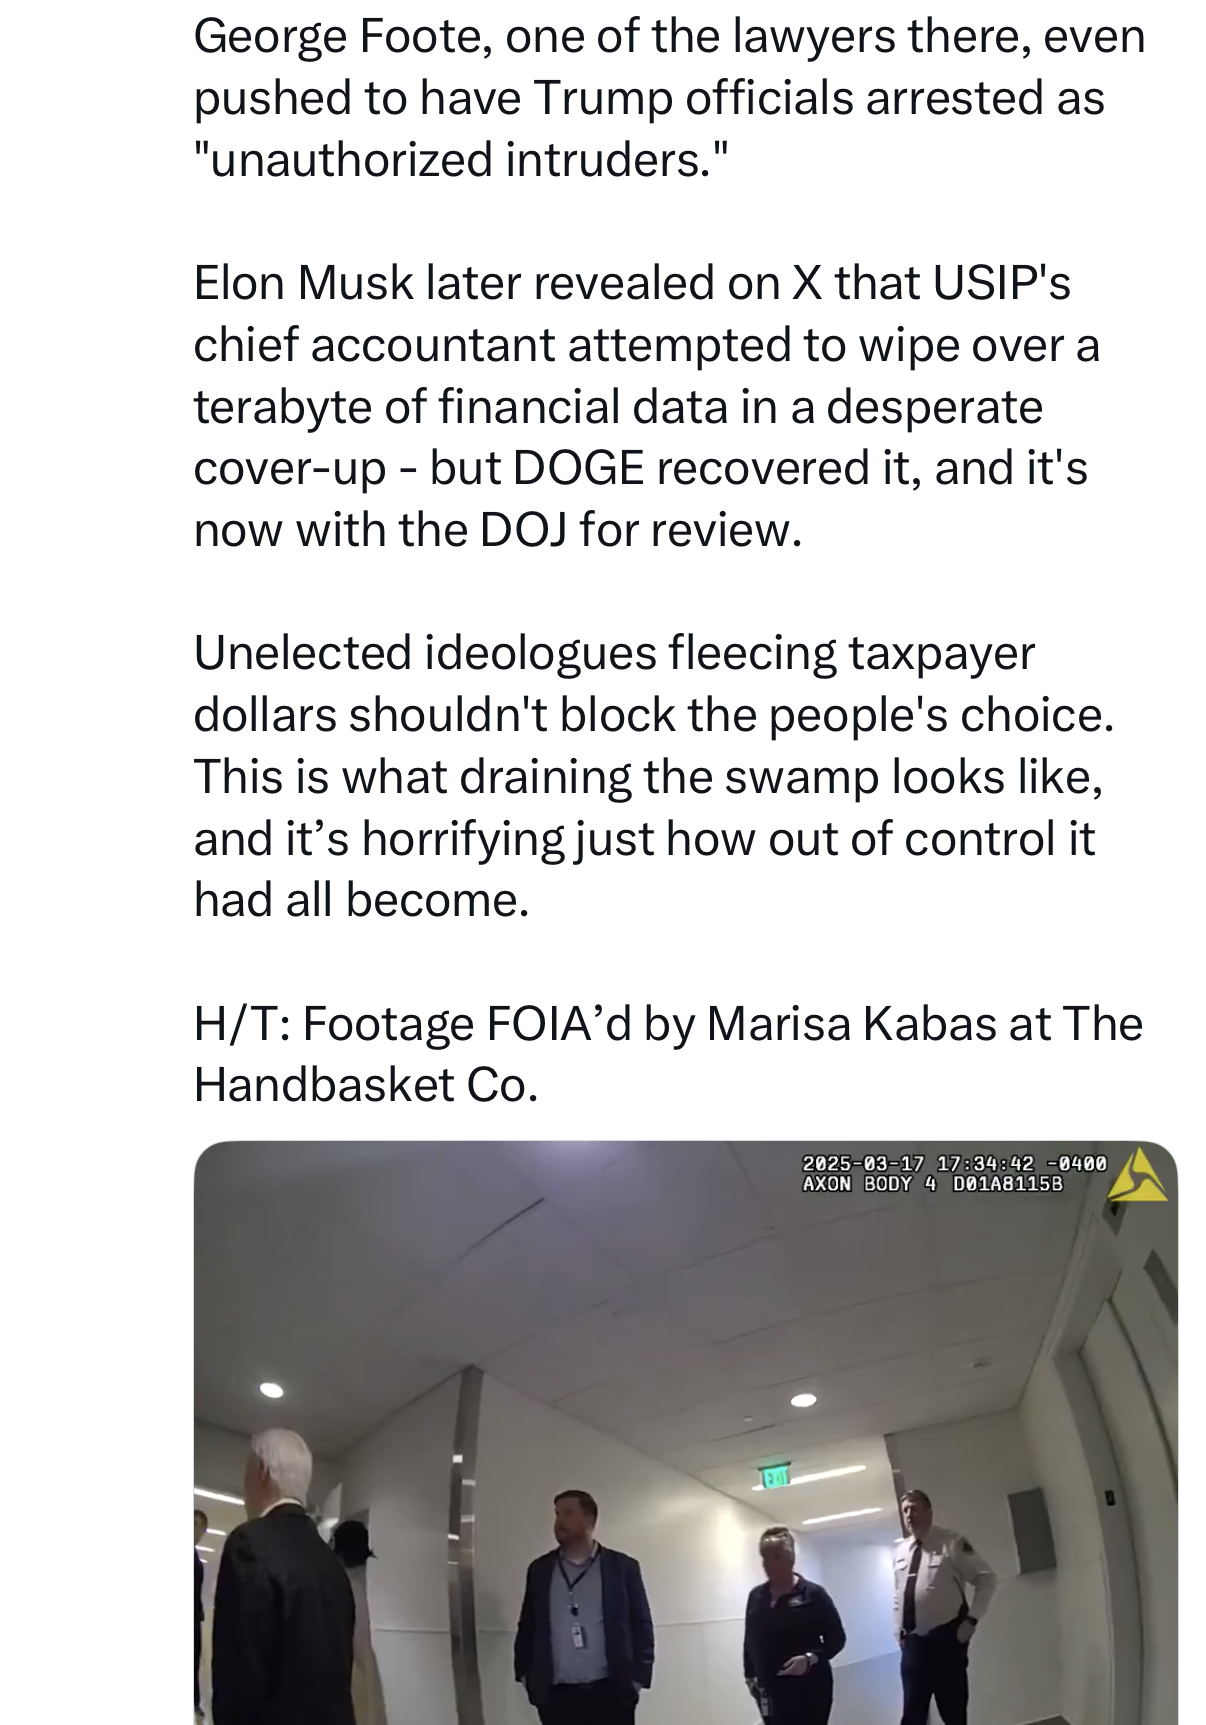Click the word "DOGE" in the post text

point(578,469)
